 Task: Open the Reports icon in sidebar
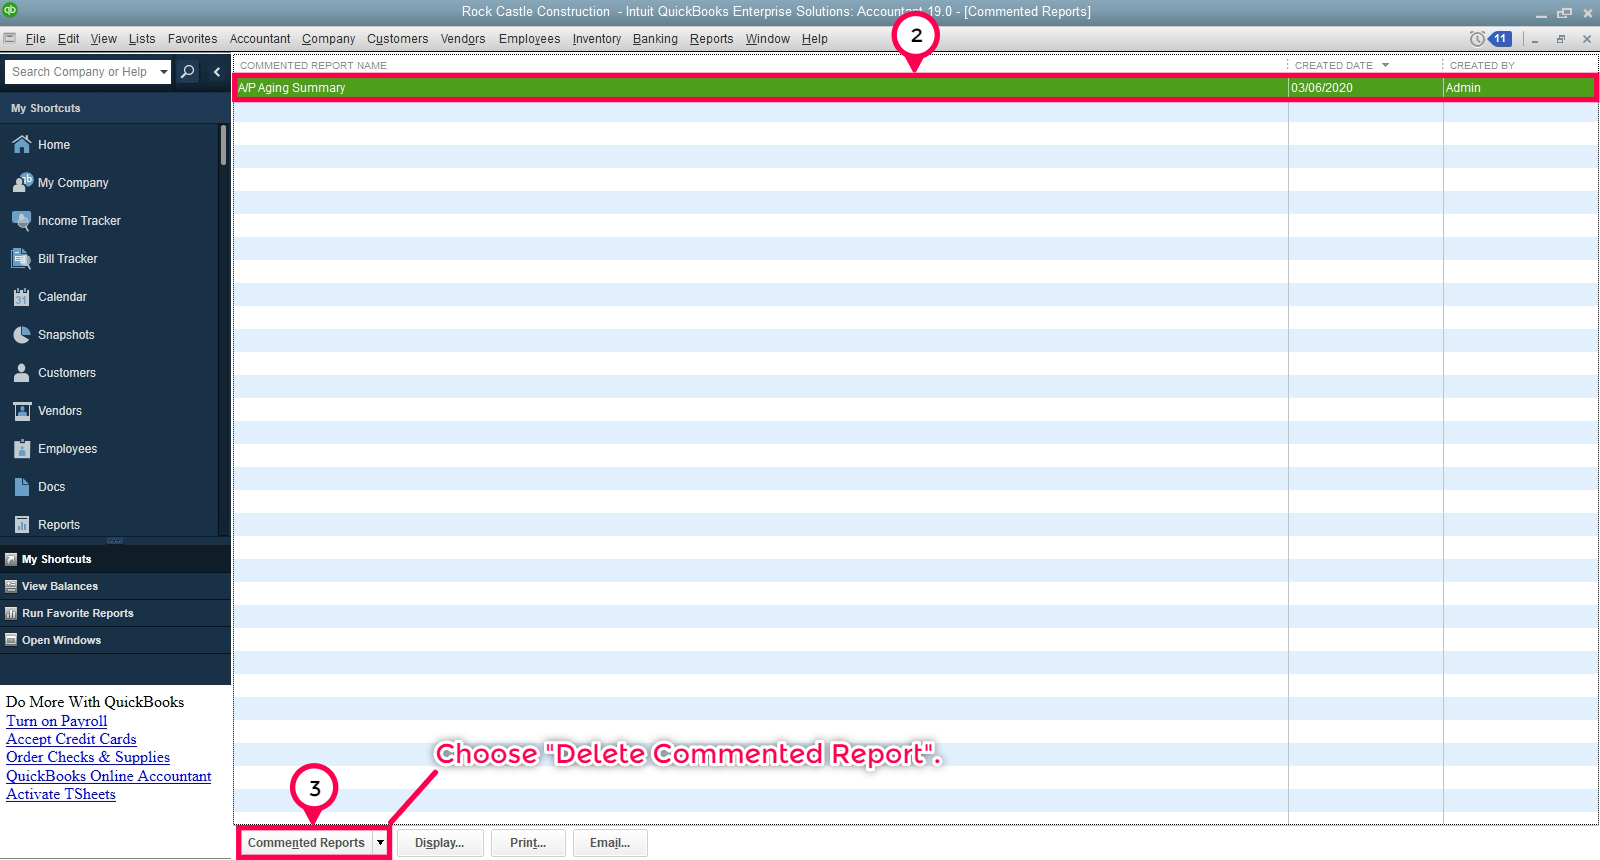point(21,525)
